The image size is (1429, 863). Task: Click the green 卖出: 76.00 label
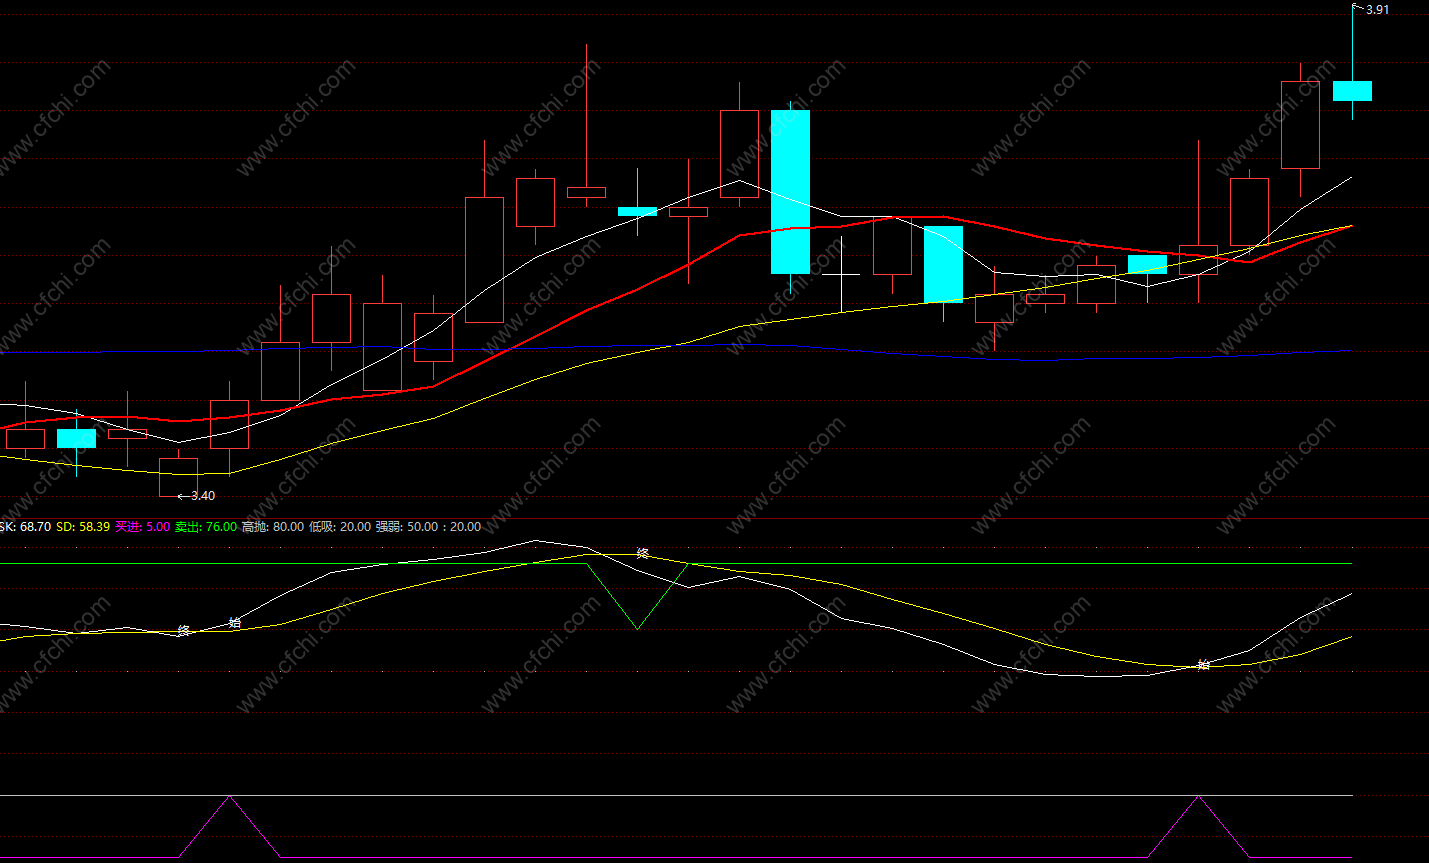(x=206, y=527)
